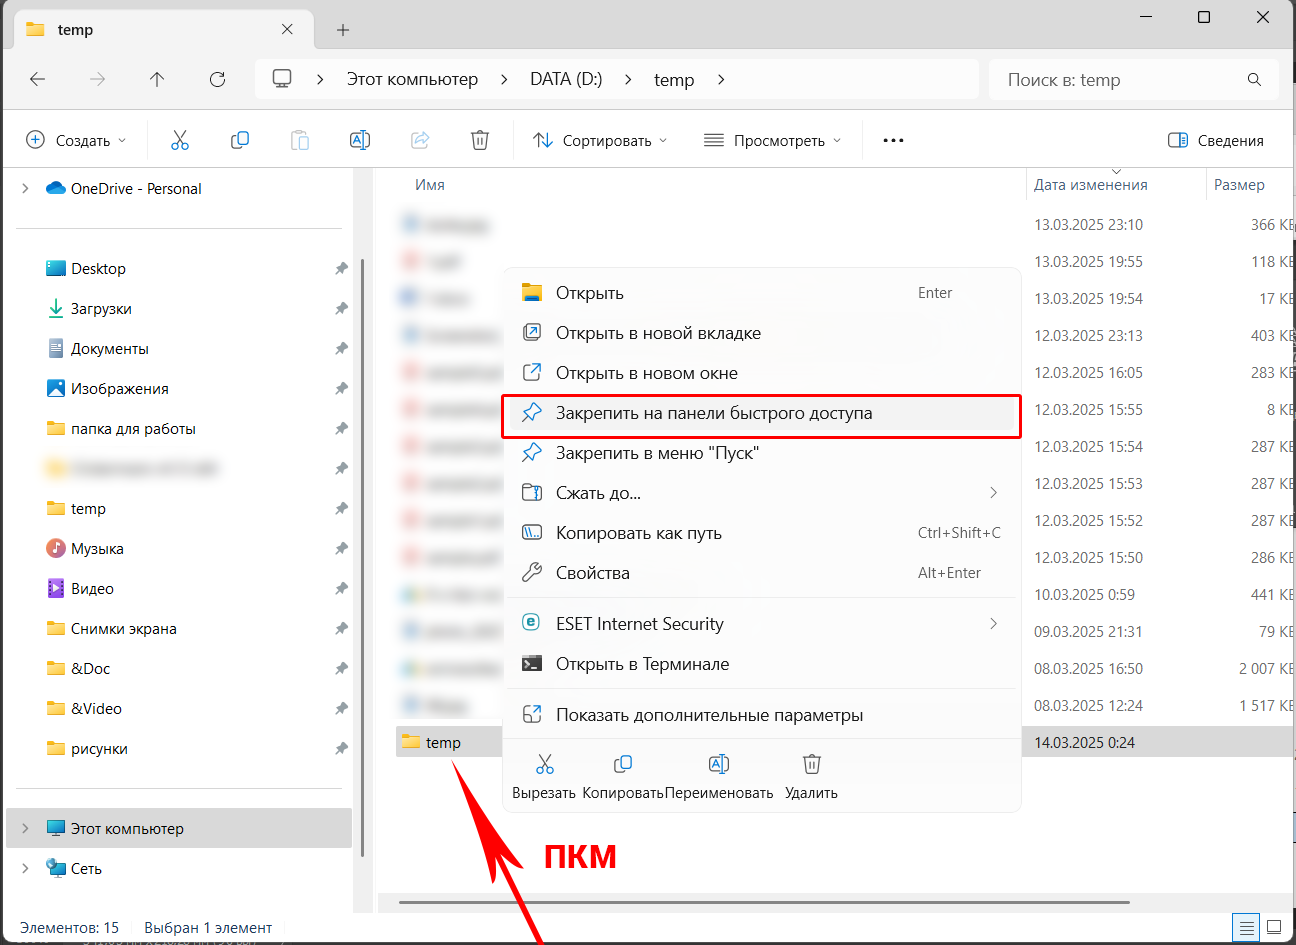Open the pinned temp folder in the sidebar
The width and height of the screenshot is (1296, 945).
point(88,508)
